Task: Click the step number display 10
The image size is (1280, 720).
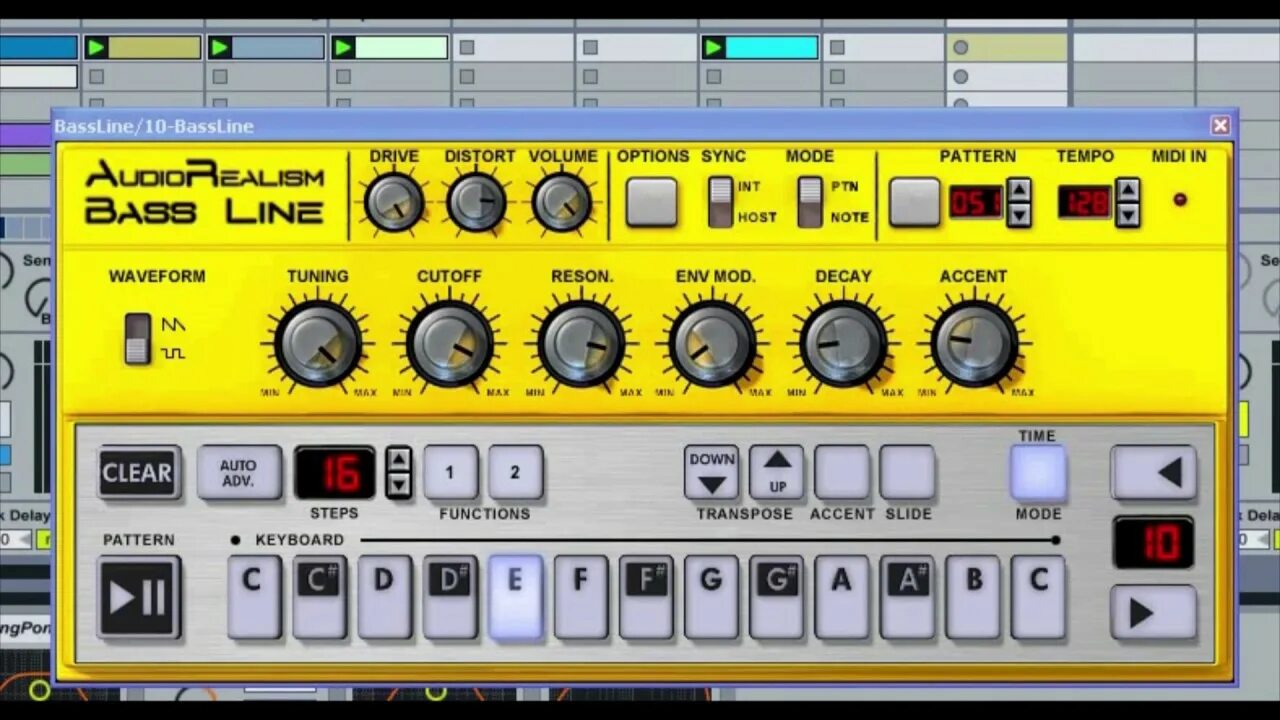Action: click(x=1153, y=543)
